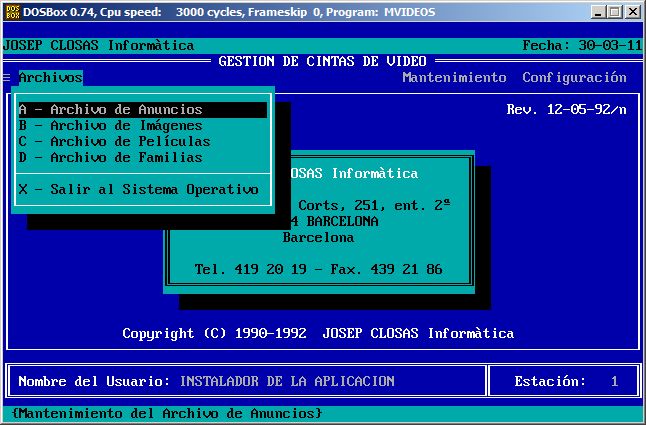Minimize the DOSBox window
646x425 pixels.
pos(597,12)
